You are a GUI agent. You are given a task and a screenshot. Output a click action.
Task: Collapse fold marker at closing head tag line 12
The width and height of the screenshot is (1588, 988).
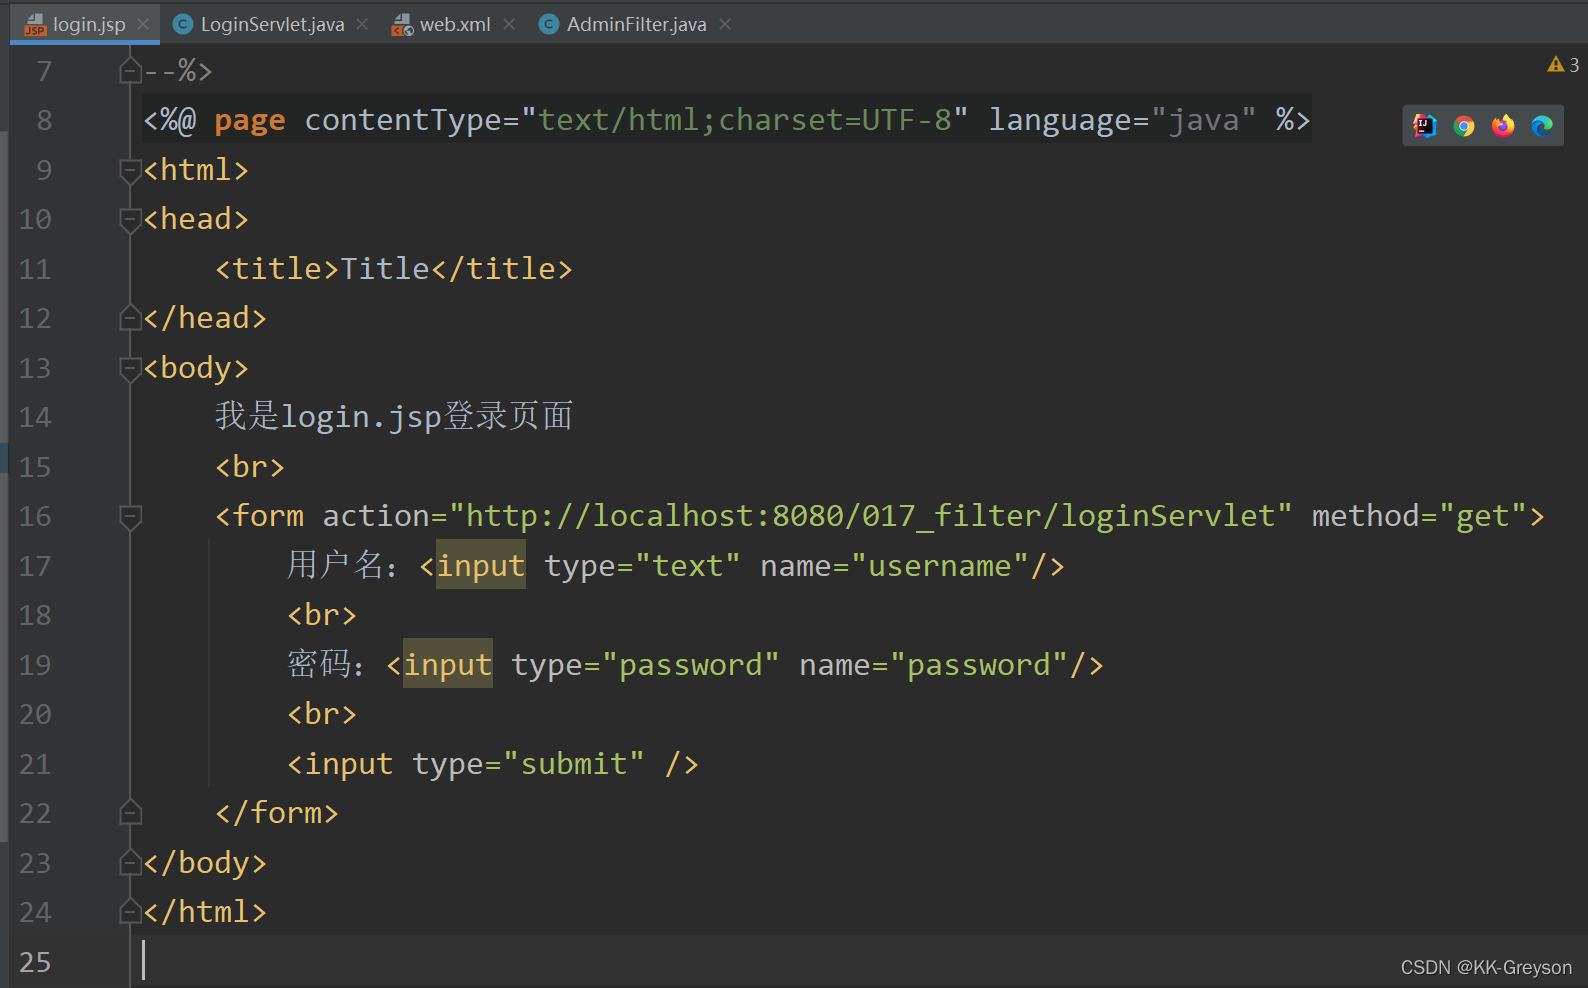click(130, 318)
